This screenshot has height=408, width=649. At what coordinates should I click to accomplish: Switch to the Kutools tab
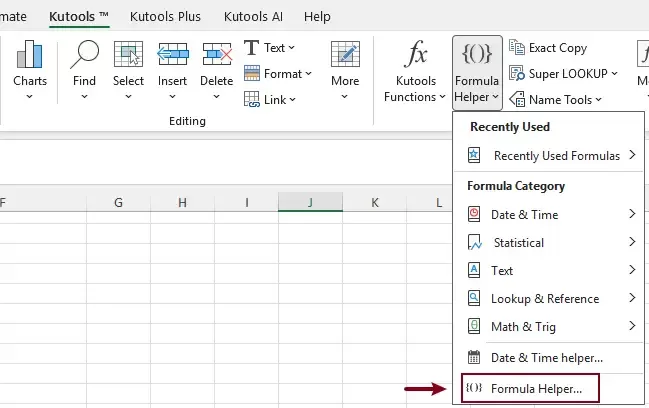(x=79, y=17)
